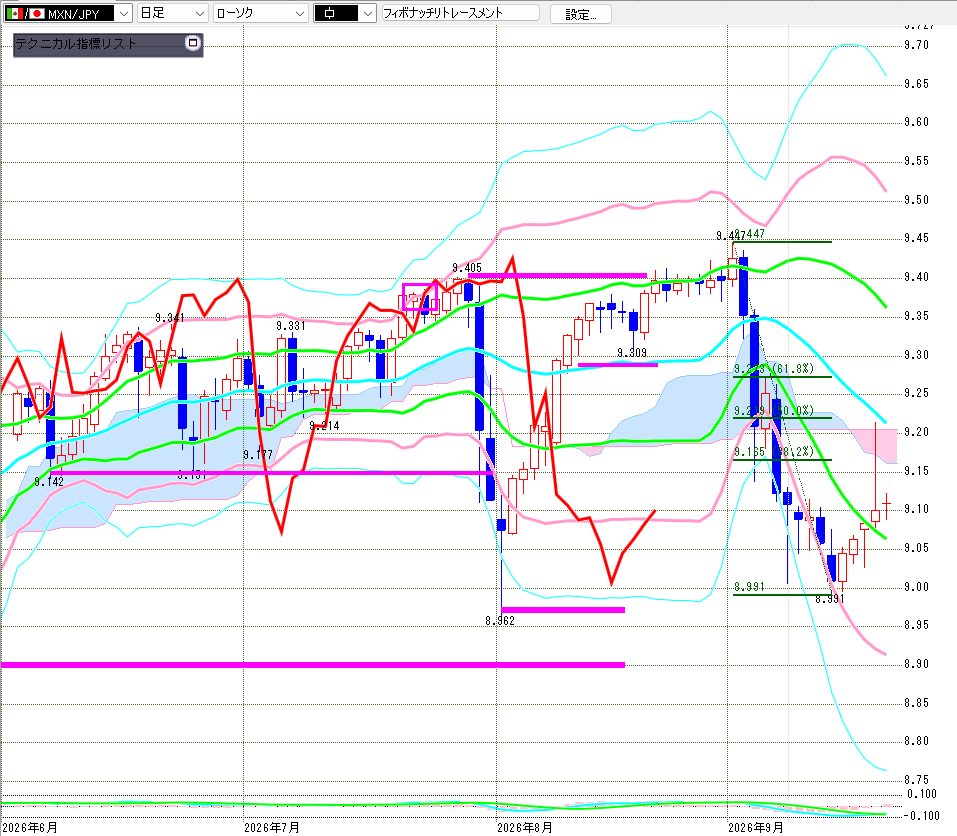Expand the テクニカル指標リスト panel with its square icon
This screenshot has width=957, height=836.
pyautogui.click(x=193, y=43)
